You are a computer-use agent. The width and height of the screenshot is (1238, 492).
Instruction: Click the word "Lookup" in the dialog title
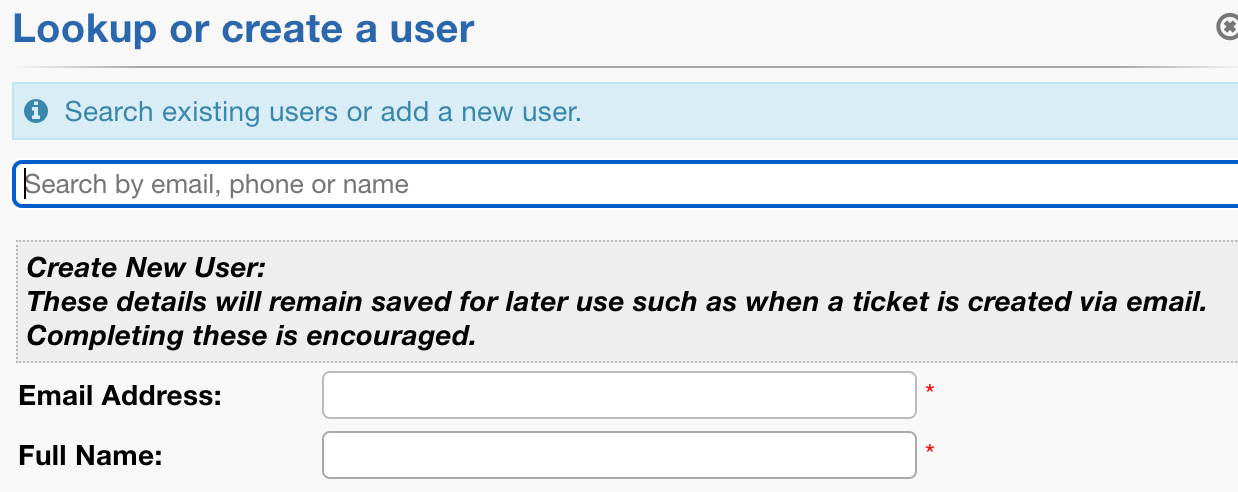85,29
